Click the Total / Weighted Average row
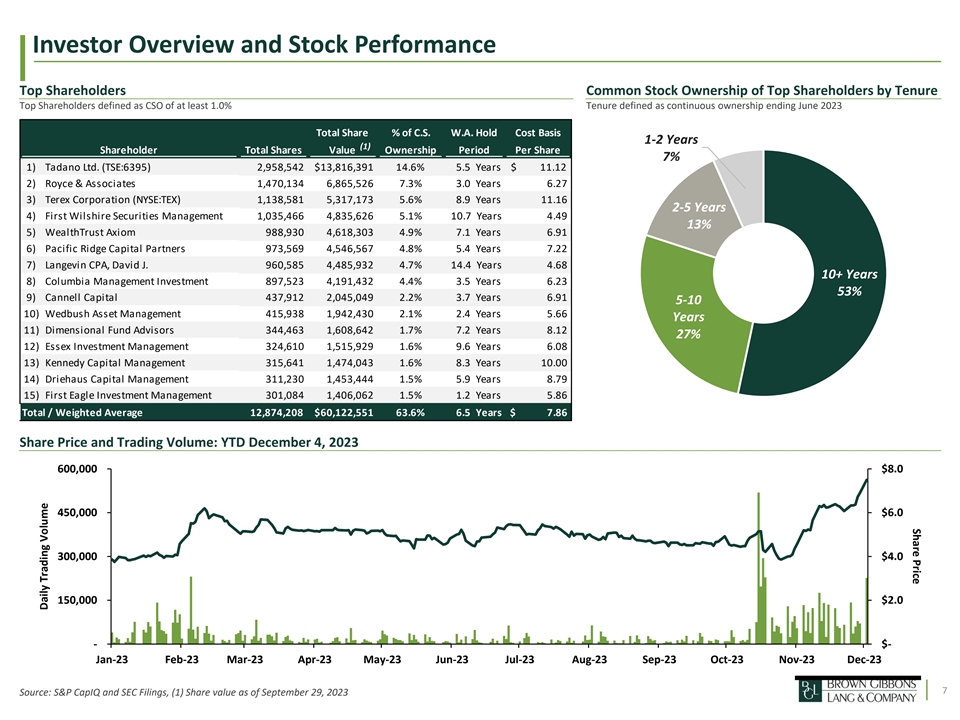The width and height of the screenshot is (960, 720). coord(296,412)
